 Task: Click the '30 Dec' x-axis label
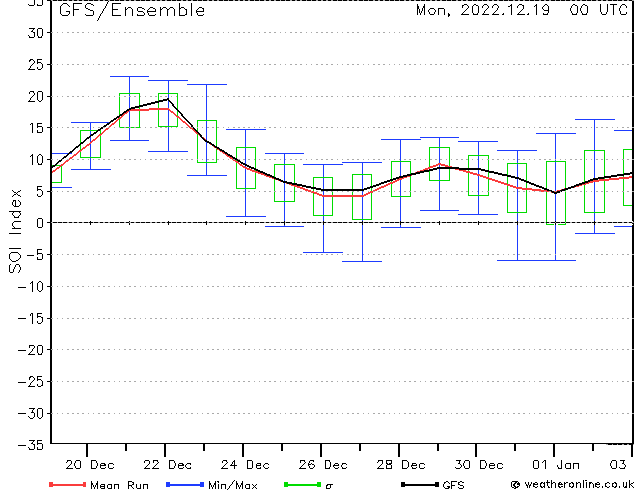479,465
